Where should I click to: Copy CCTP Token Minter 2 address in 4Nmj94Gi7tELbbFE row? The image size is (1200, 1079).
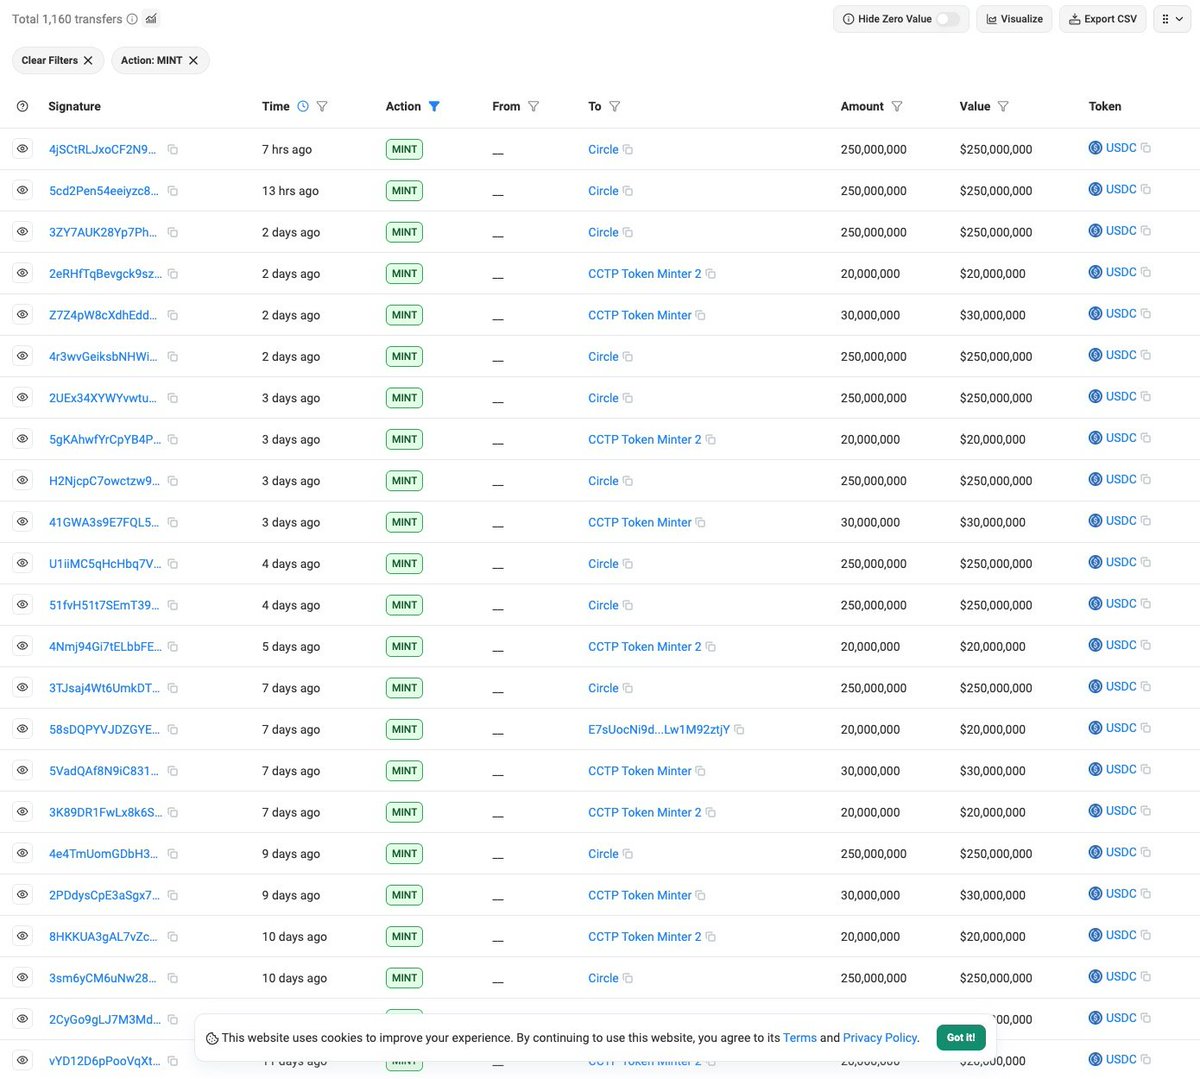711,647
